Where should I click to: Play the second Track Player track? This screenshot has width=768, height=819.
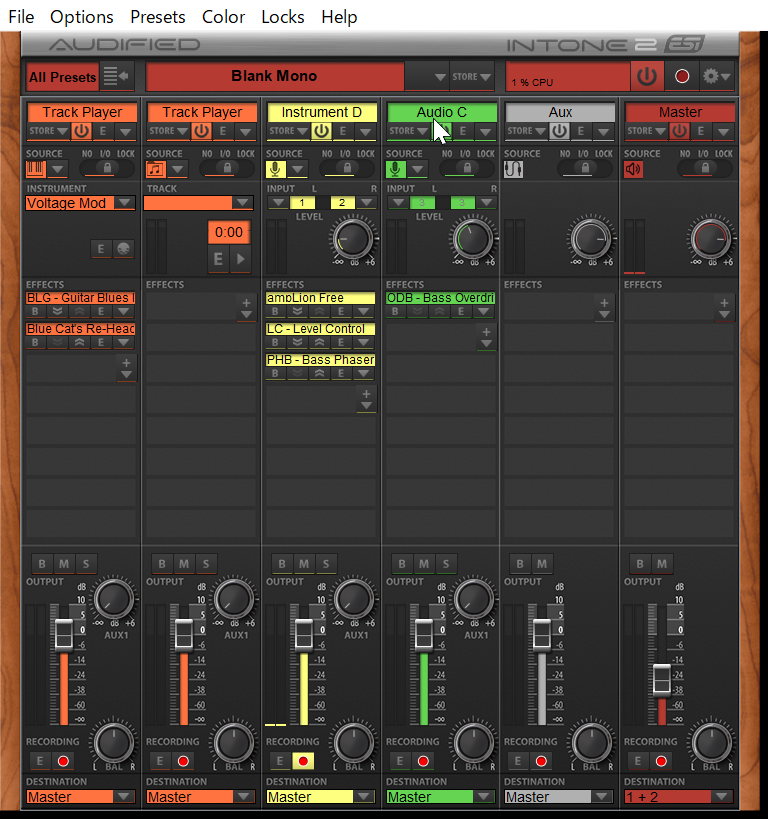click(x=240, y=259)
